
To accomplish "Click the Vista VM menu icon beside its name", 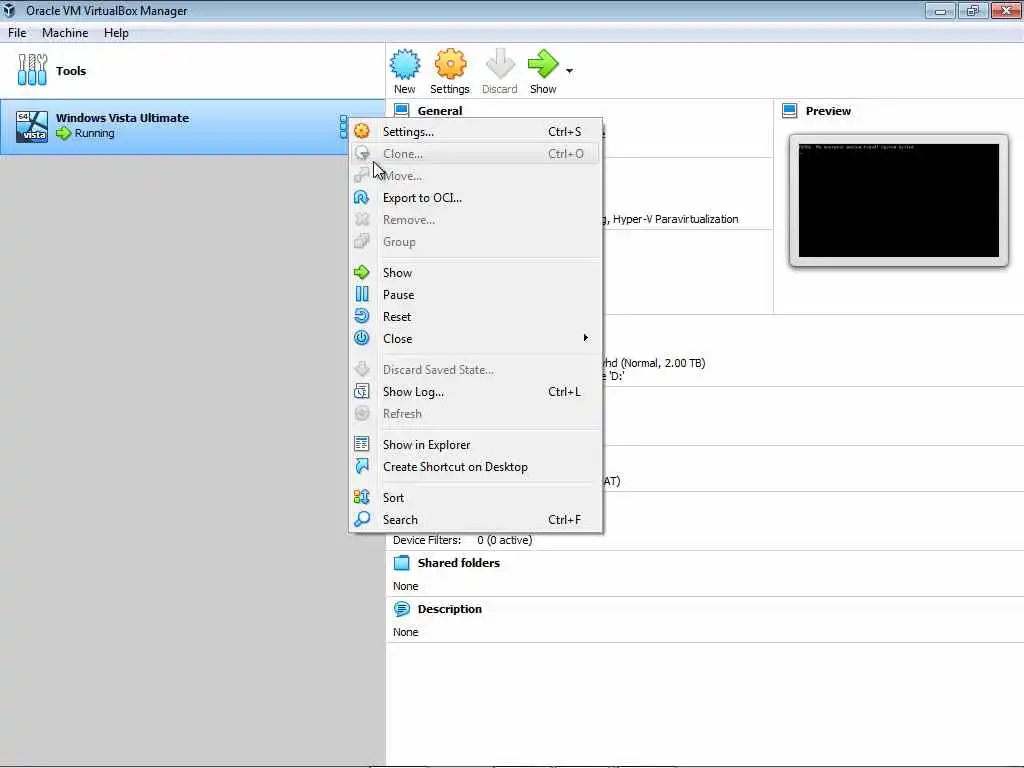I will (x=343, y=127).
